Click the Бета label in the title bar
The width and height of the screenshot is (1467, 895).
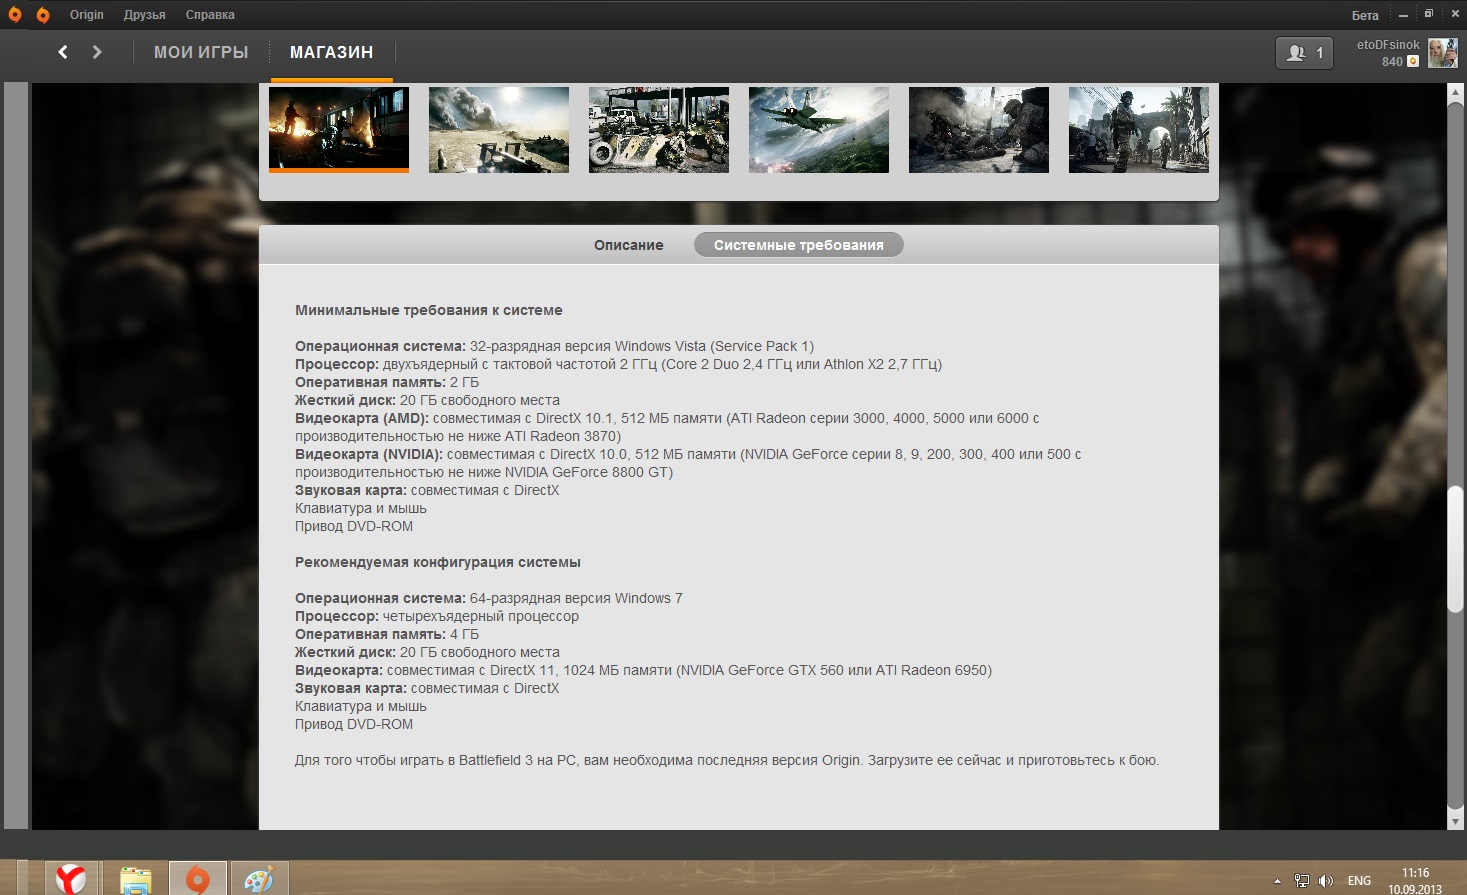click(1365, 15)
